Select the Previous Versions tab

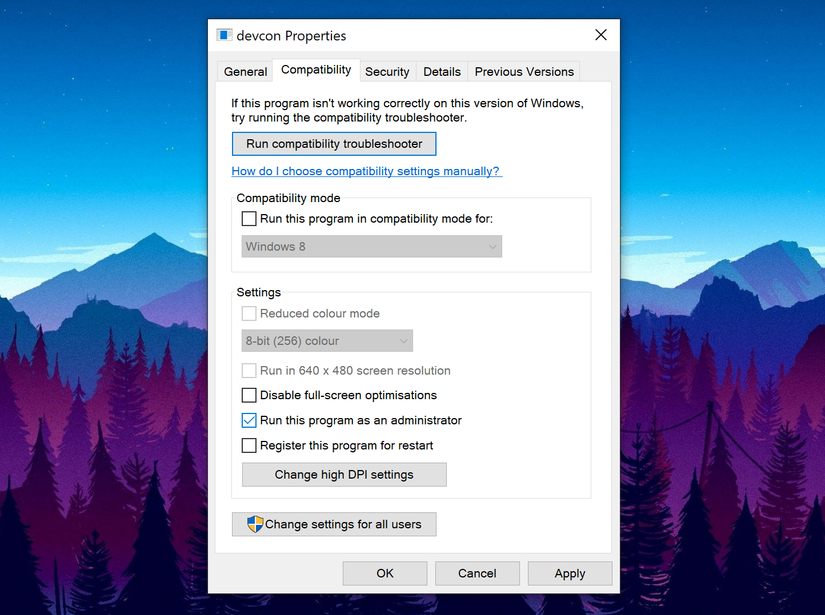tap(523, 71)
